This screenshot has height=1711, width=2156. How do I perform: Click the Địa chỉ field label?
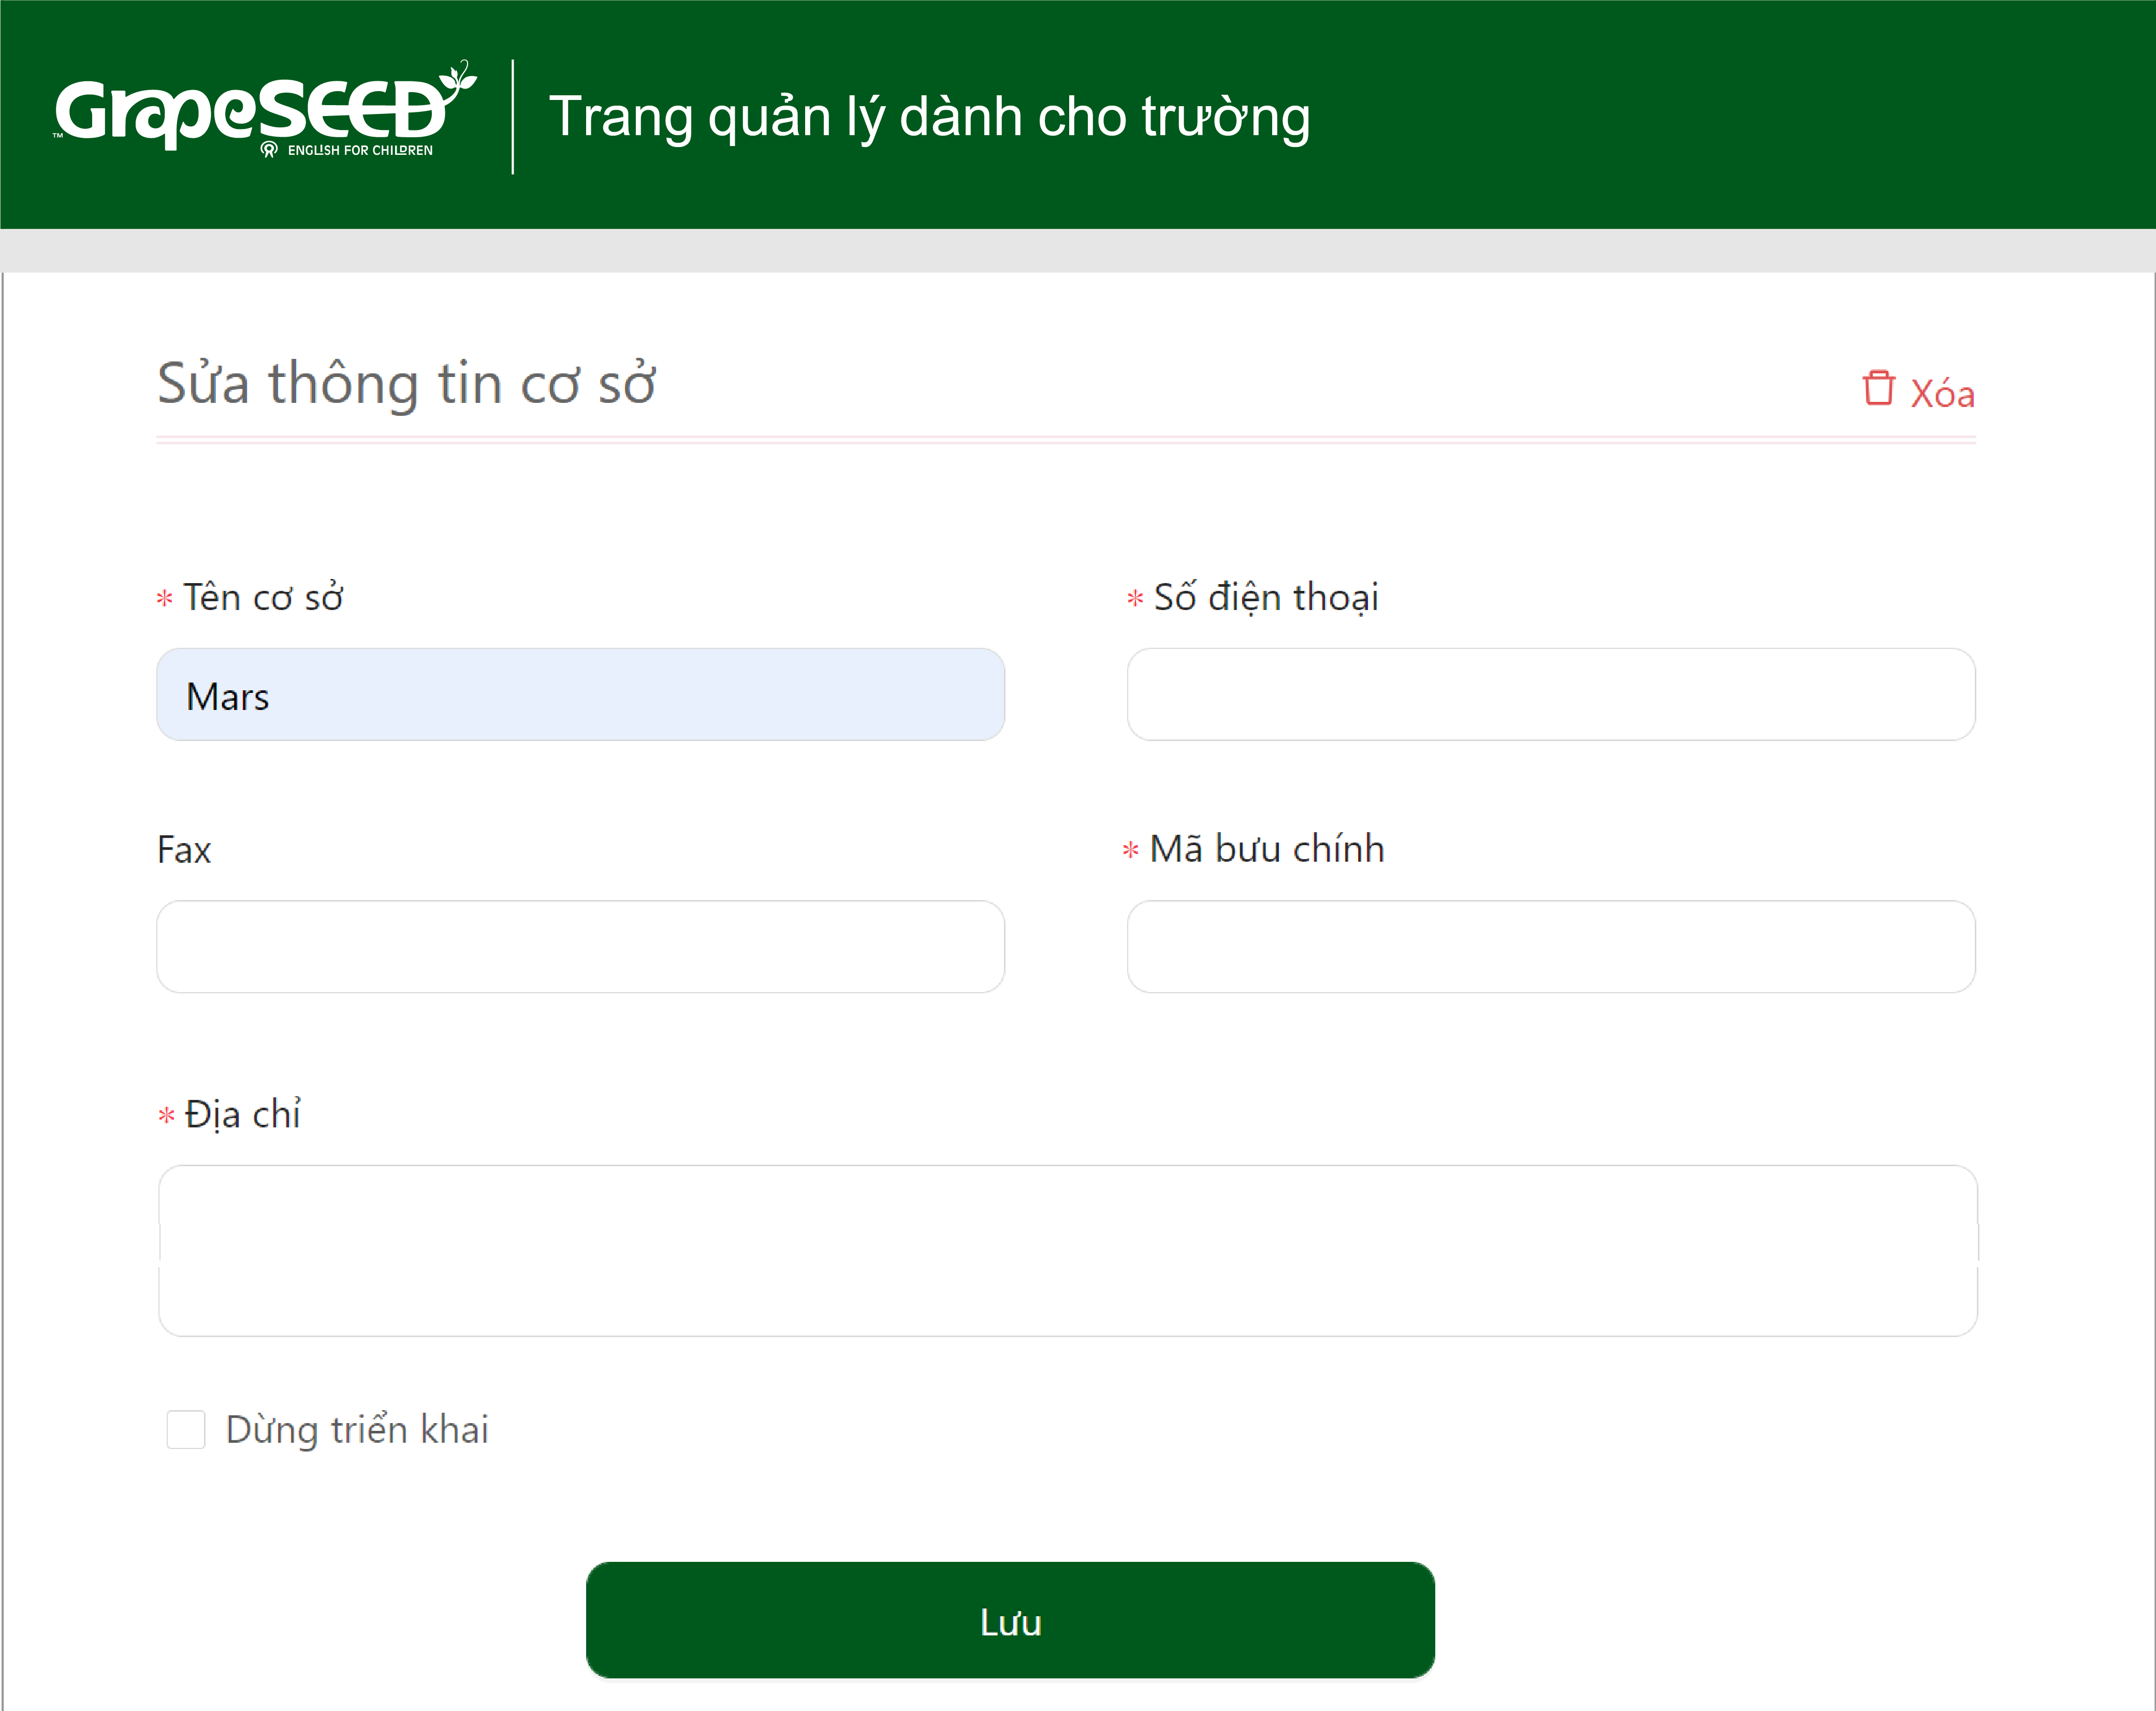coord(243,1114)
